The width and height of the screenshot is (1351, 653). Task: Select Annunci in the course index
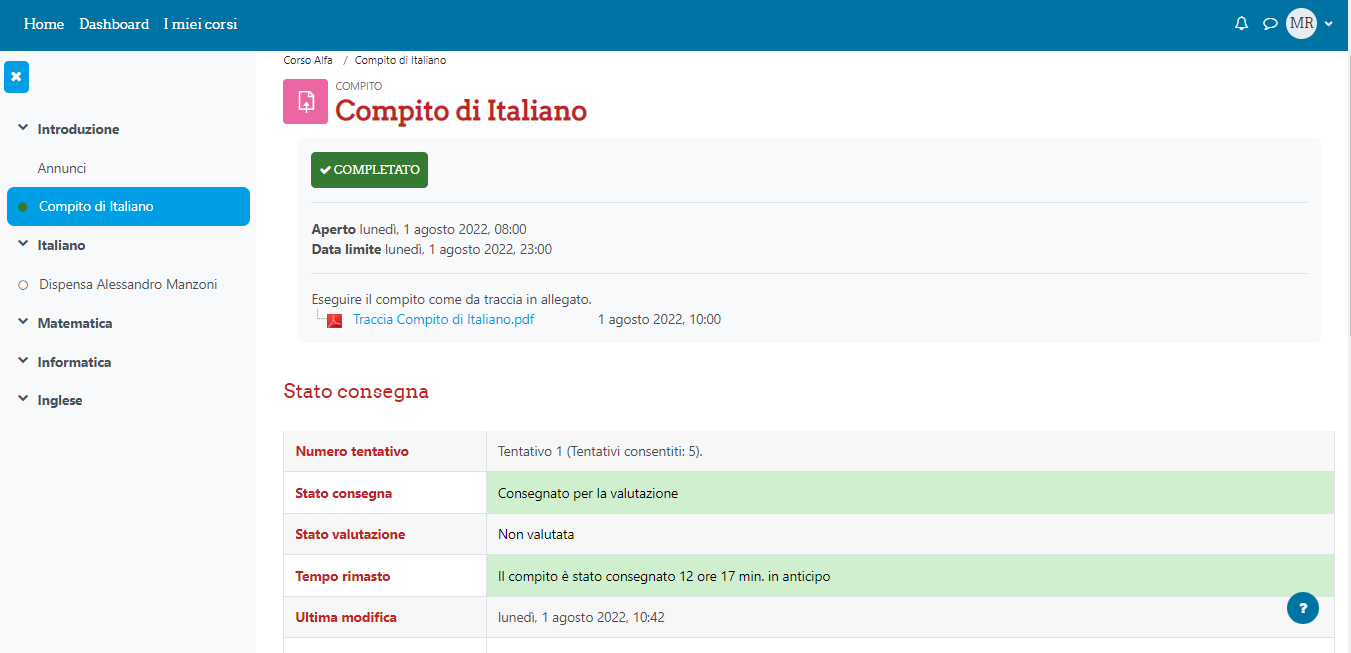pos(62,168)
